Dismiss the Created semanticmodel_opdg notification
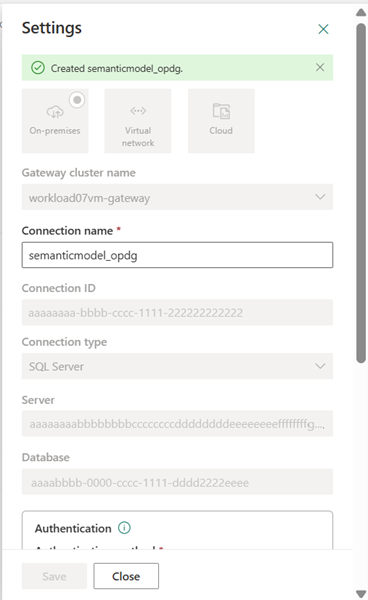Viewport: 368px width, 600px height. [x=320, y=67]
